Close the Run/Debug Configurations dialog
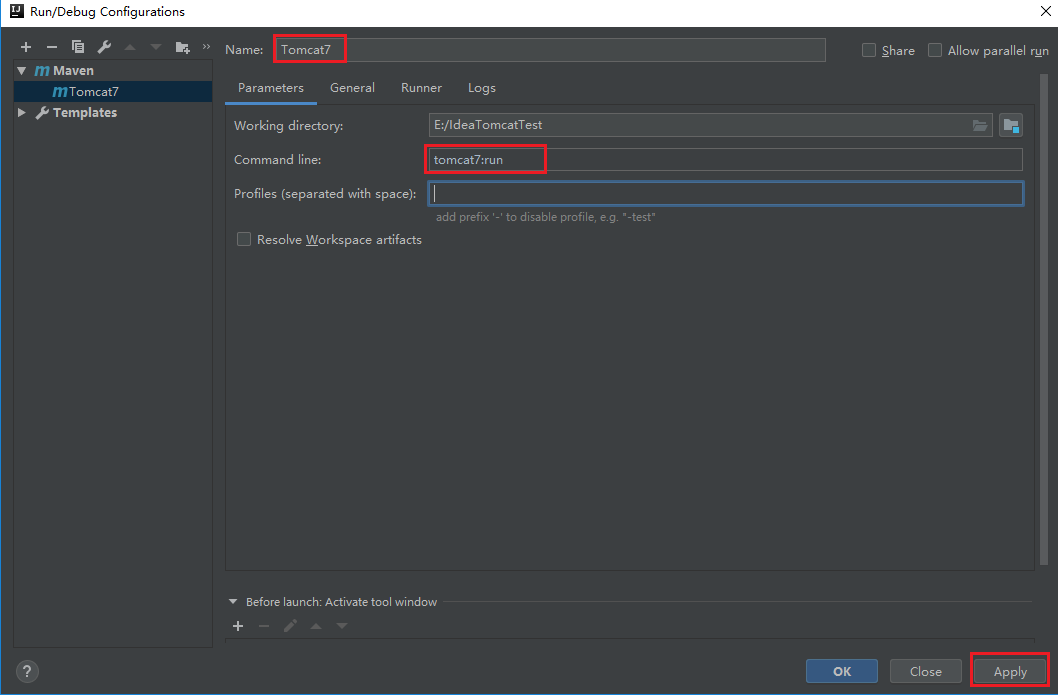 (x=1045, y=11)
